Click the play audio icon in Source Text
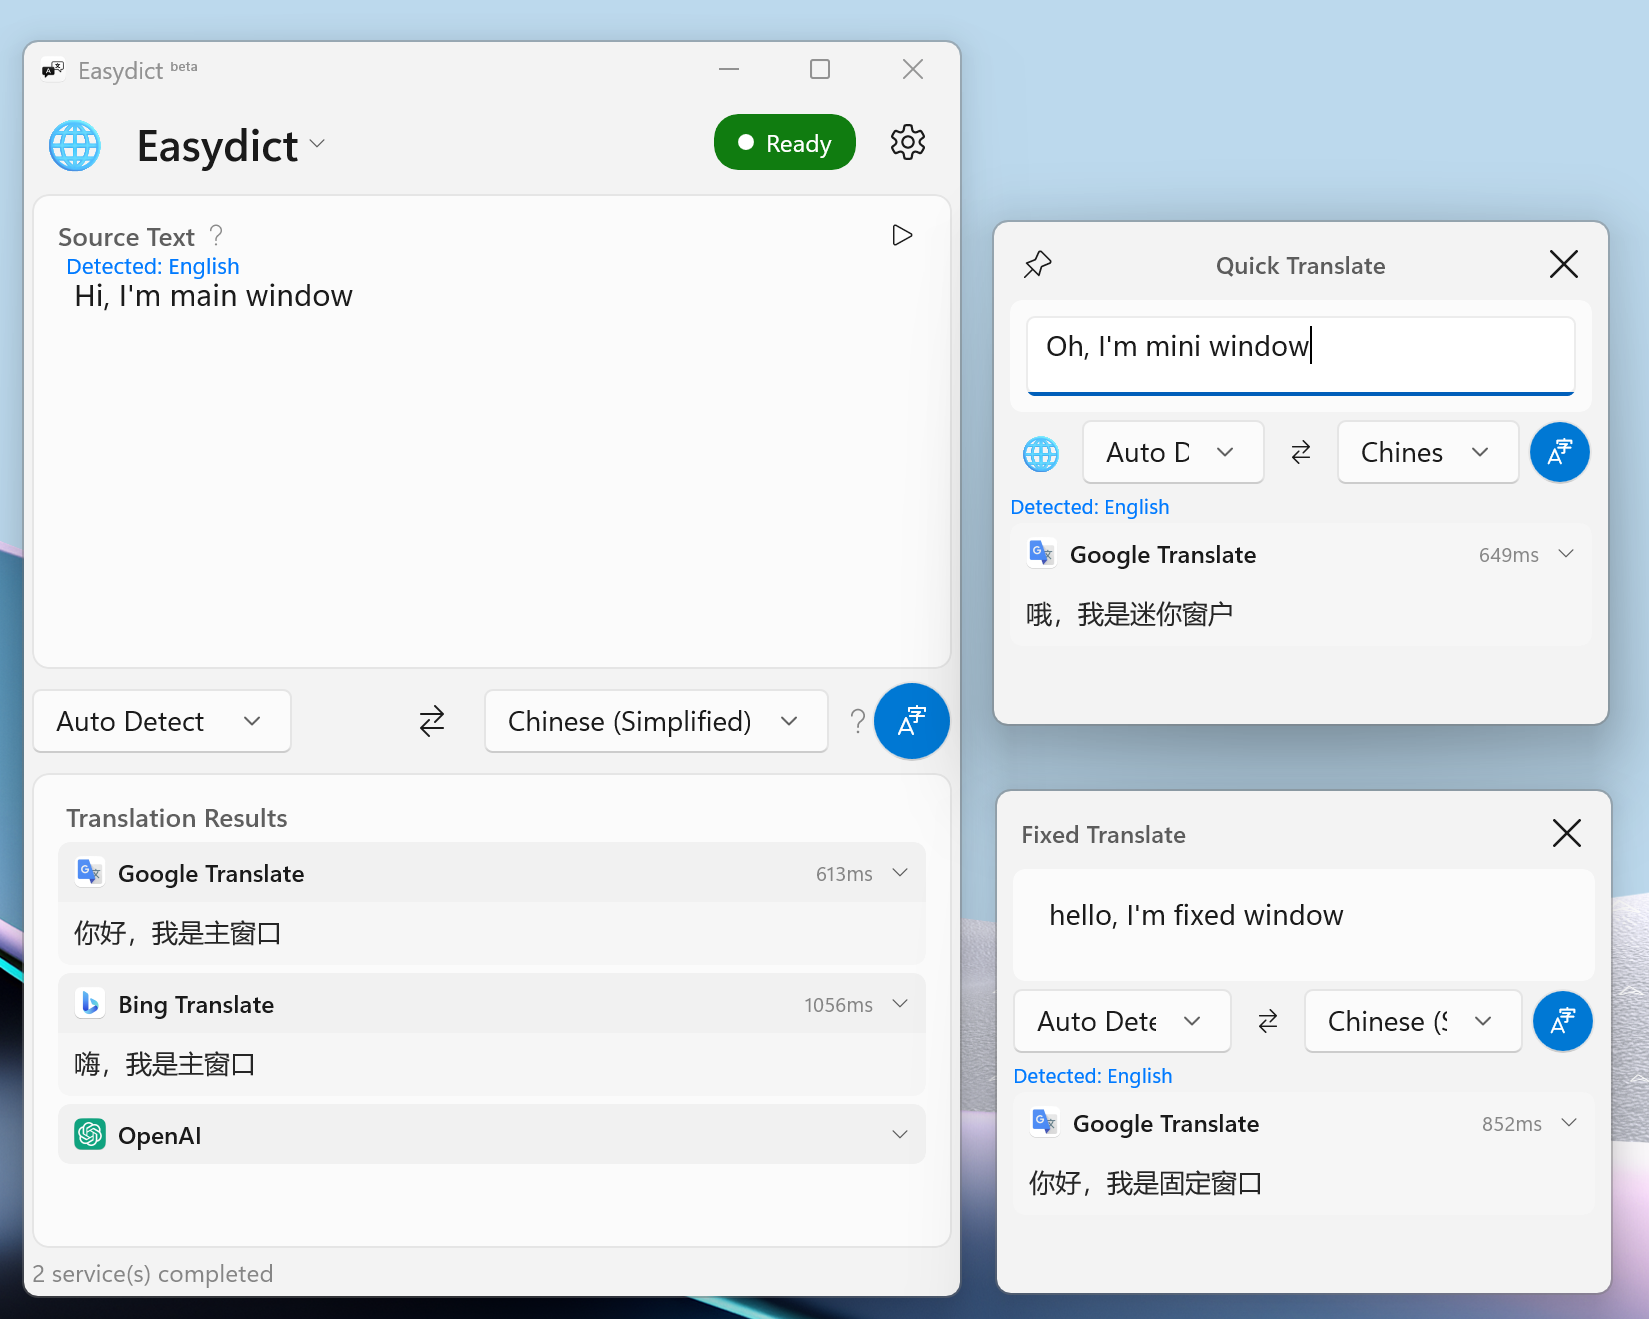The width and height of the screenshot is (1649, 1319). click(902, 235)
